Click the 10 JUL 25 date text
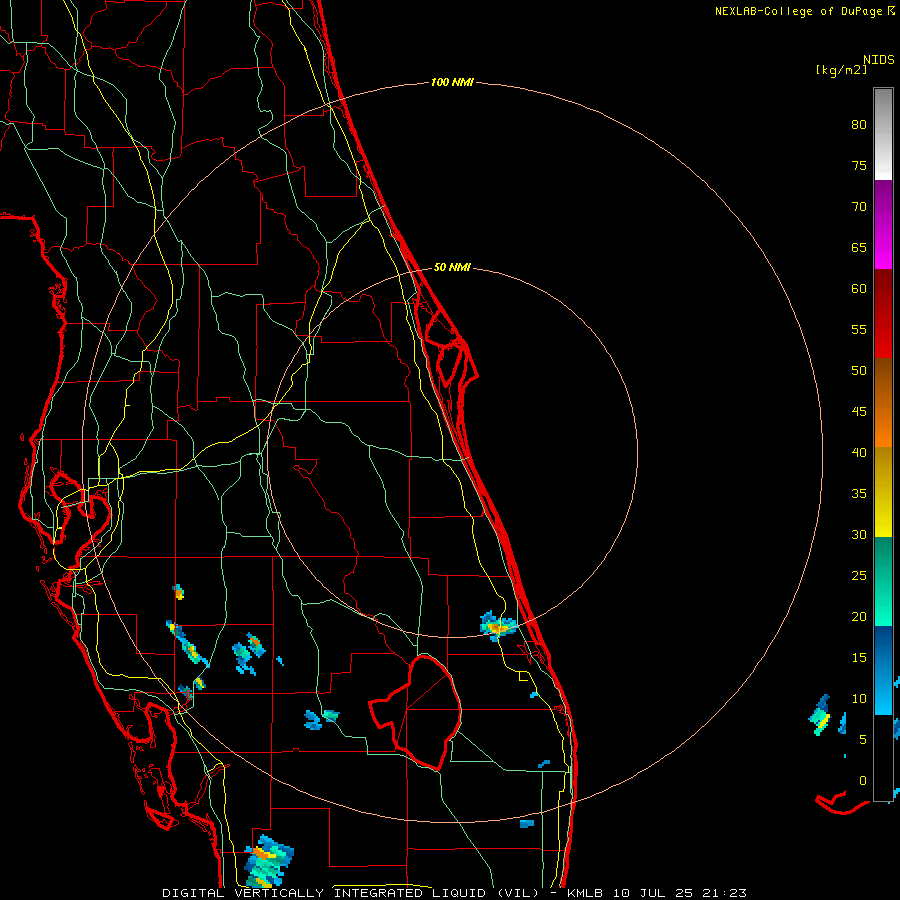The width and height of the screenshot is (900, 900). 653,893
